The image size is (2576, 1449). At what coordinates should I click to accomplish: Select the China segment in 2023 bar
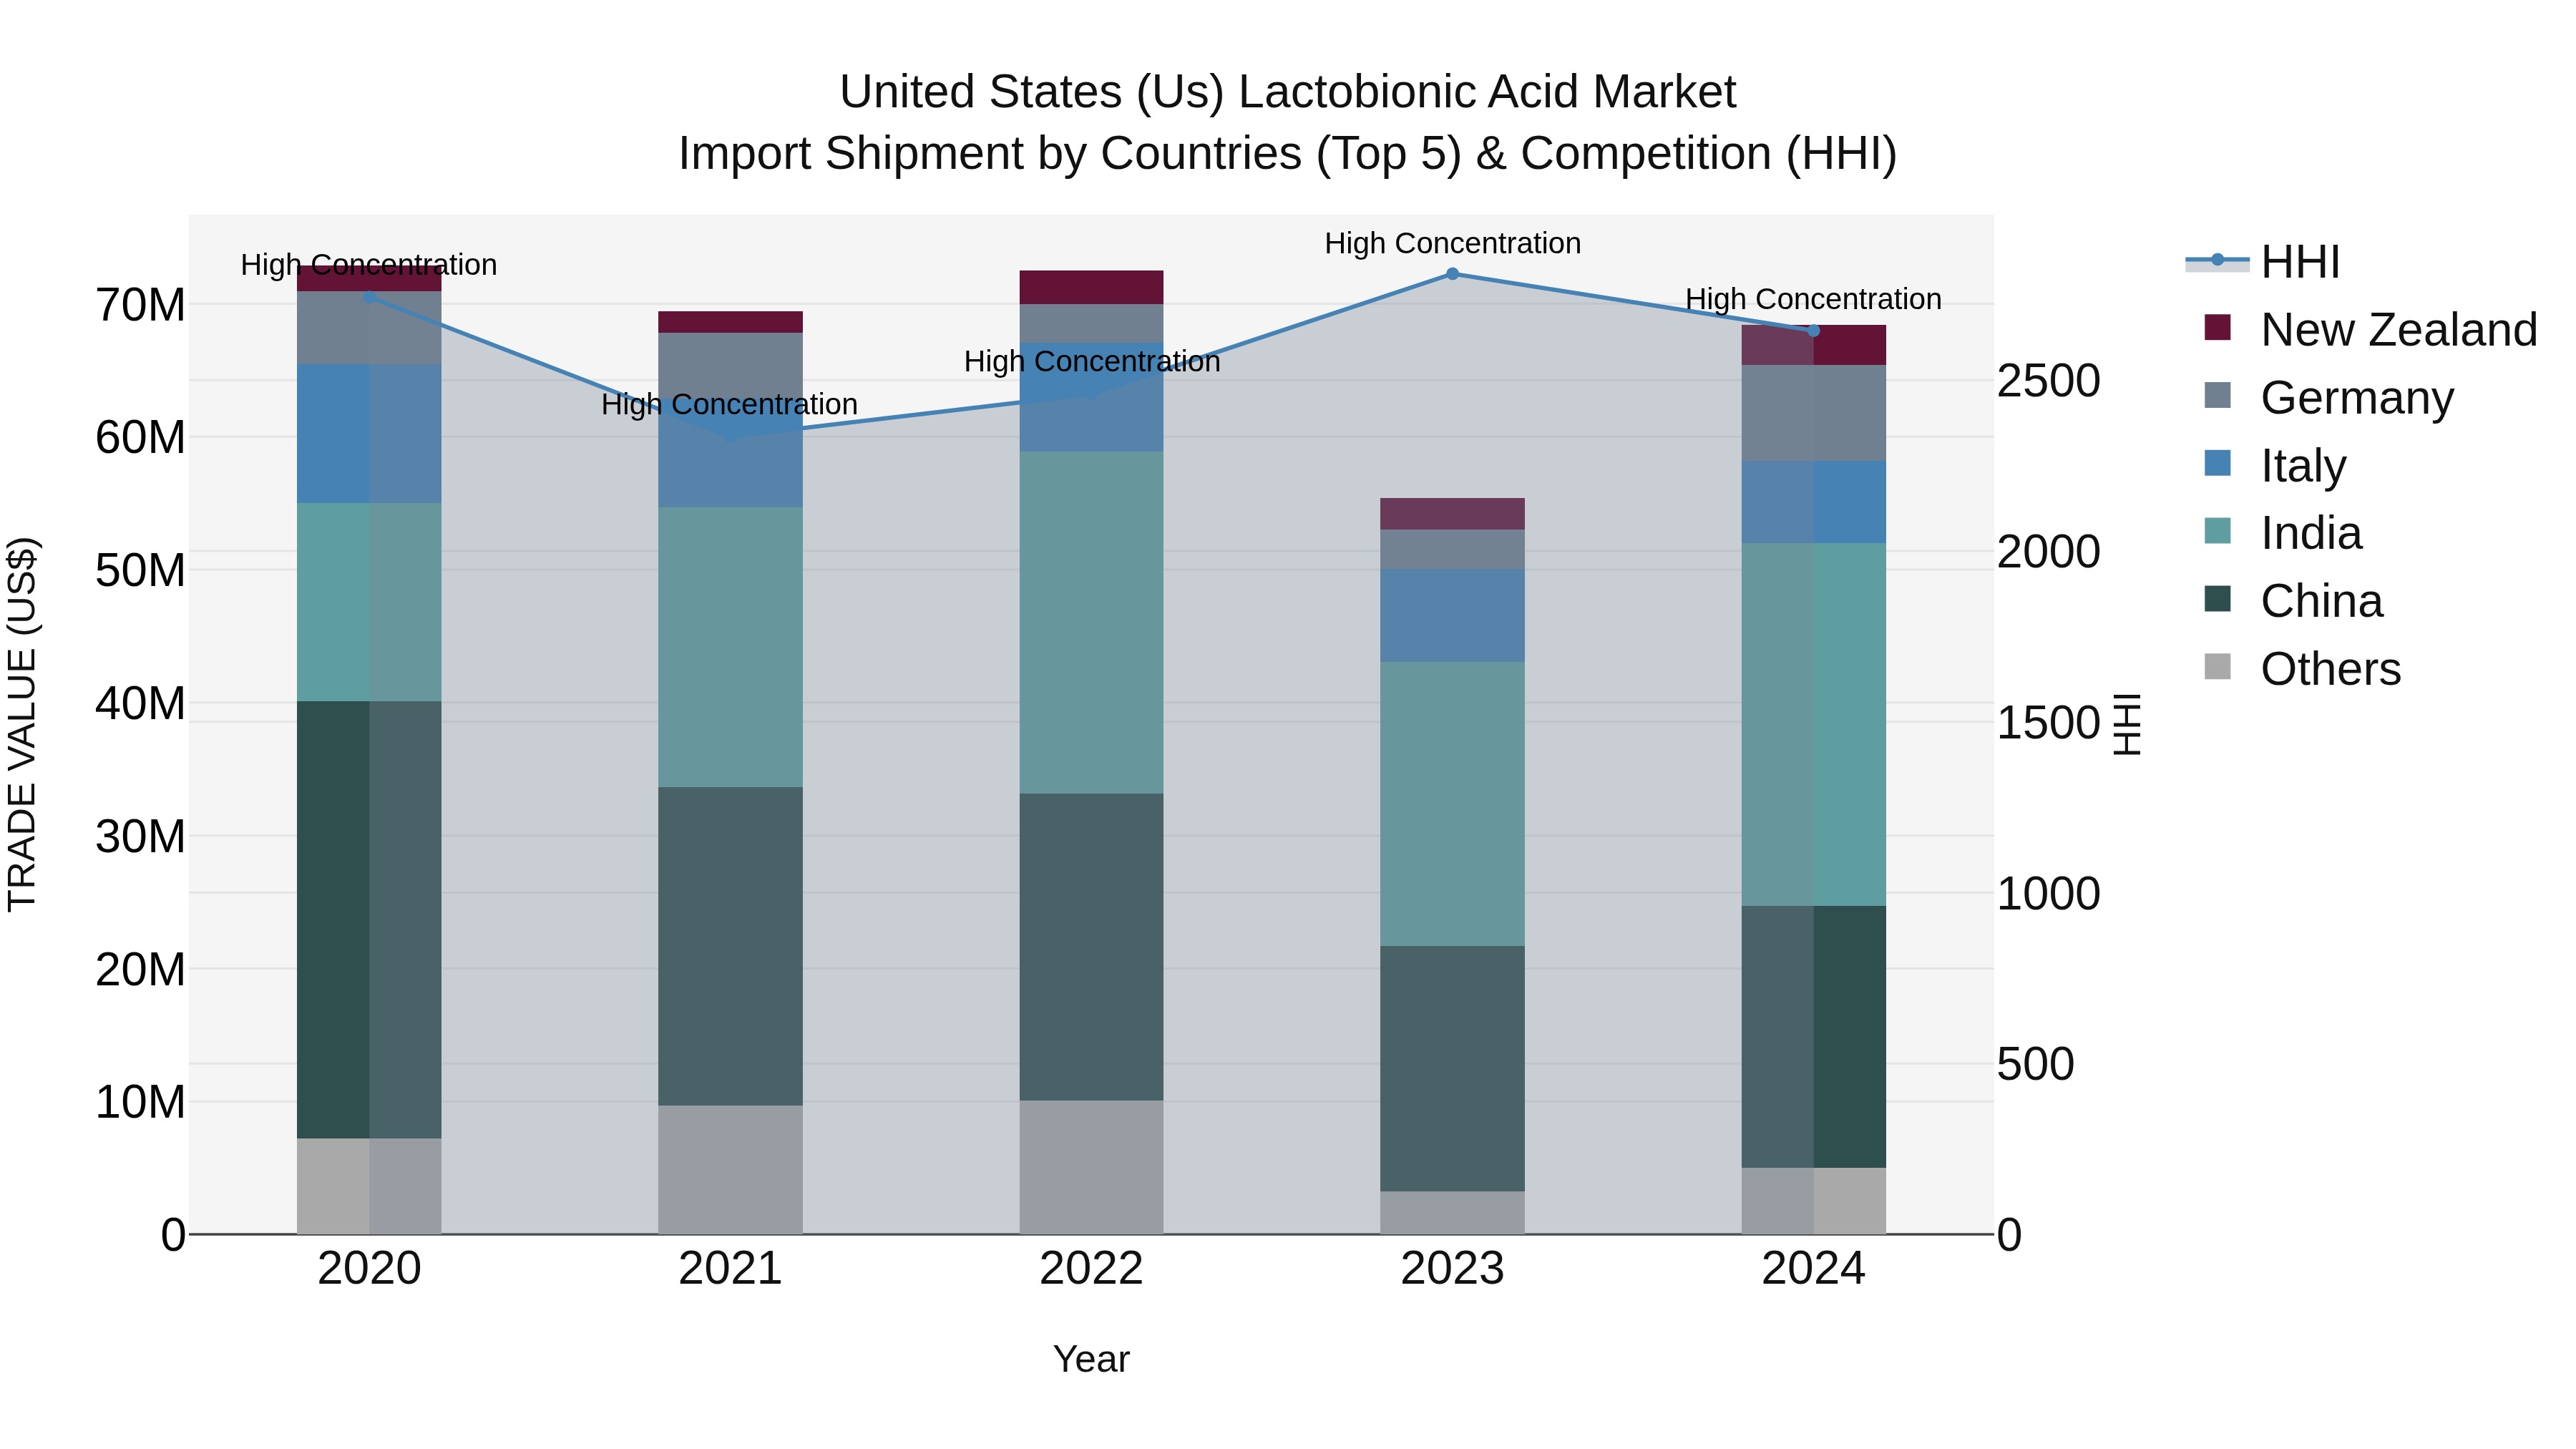point(1452,1068)
